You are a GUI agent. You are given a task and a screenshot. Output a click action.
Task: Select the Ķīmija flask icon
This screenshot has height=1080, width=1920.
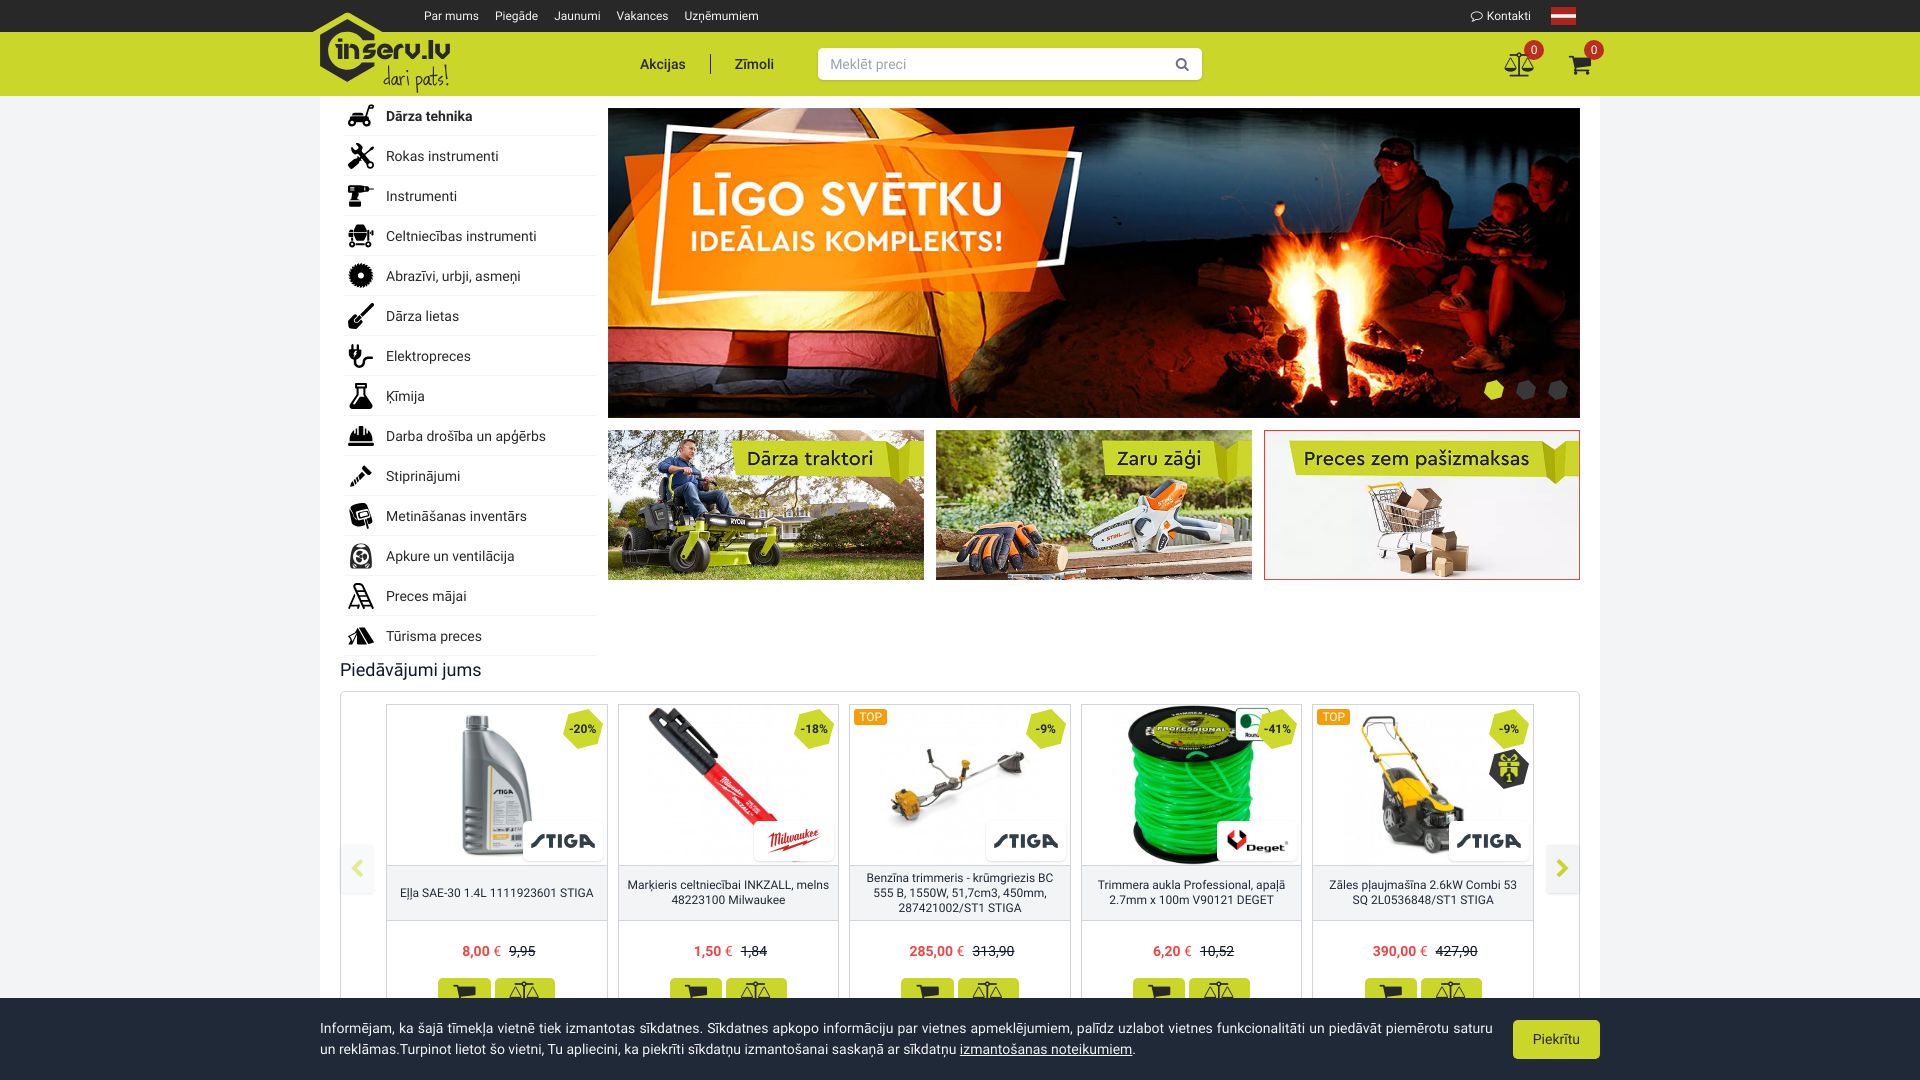click(359, 396)
